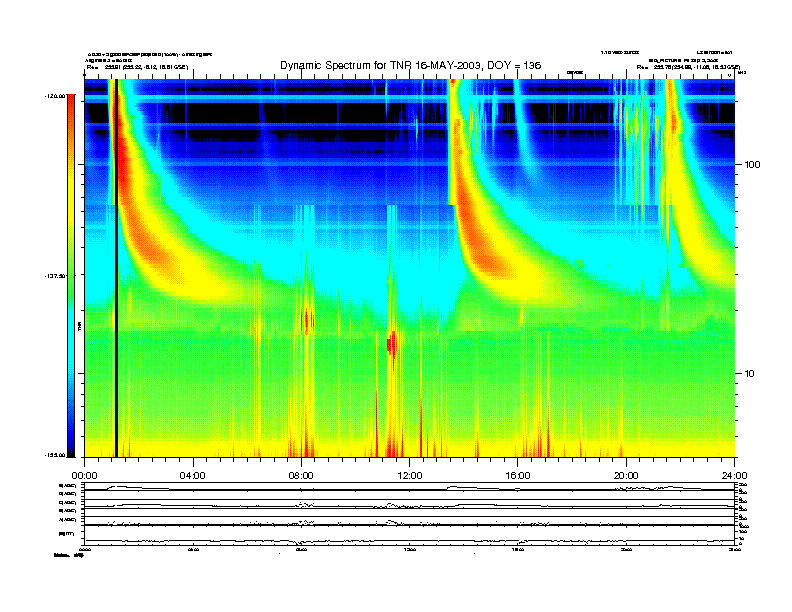792x612 pixels.
Task: Click the large "16:00" time axis label
Action: tap(518, 476)
